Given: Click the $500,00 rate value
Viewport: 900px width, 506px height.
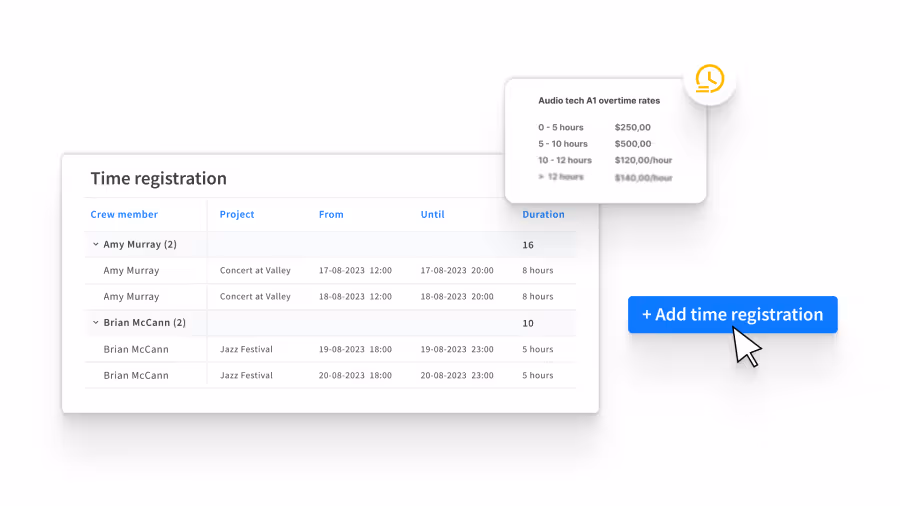Looking at the screenshot, I should [633, 143].
